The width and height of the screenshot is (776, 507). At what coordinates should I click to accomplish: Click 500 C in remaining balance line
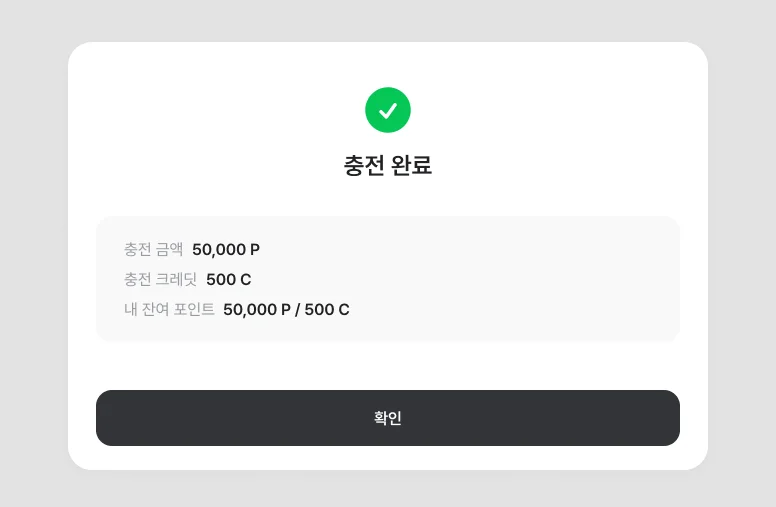(x=327, y=309)
